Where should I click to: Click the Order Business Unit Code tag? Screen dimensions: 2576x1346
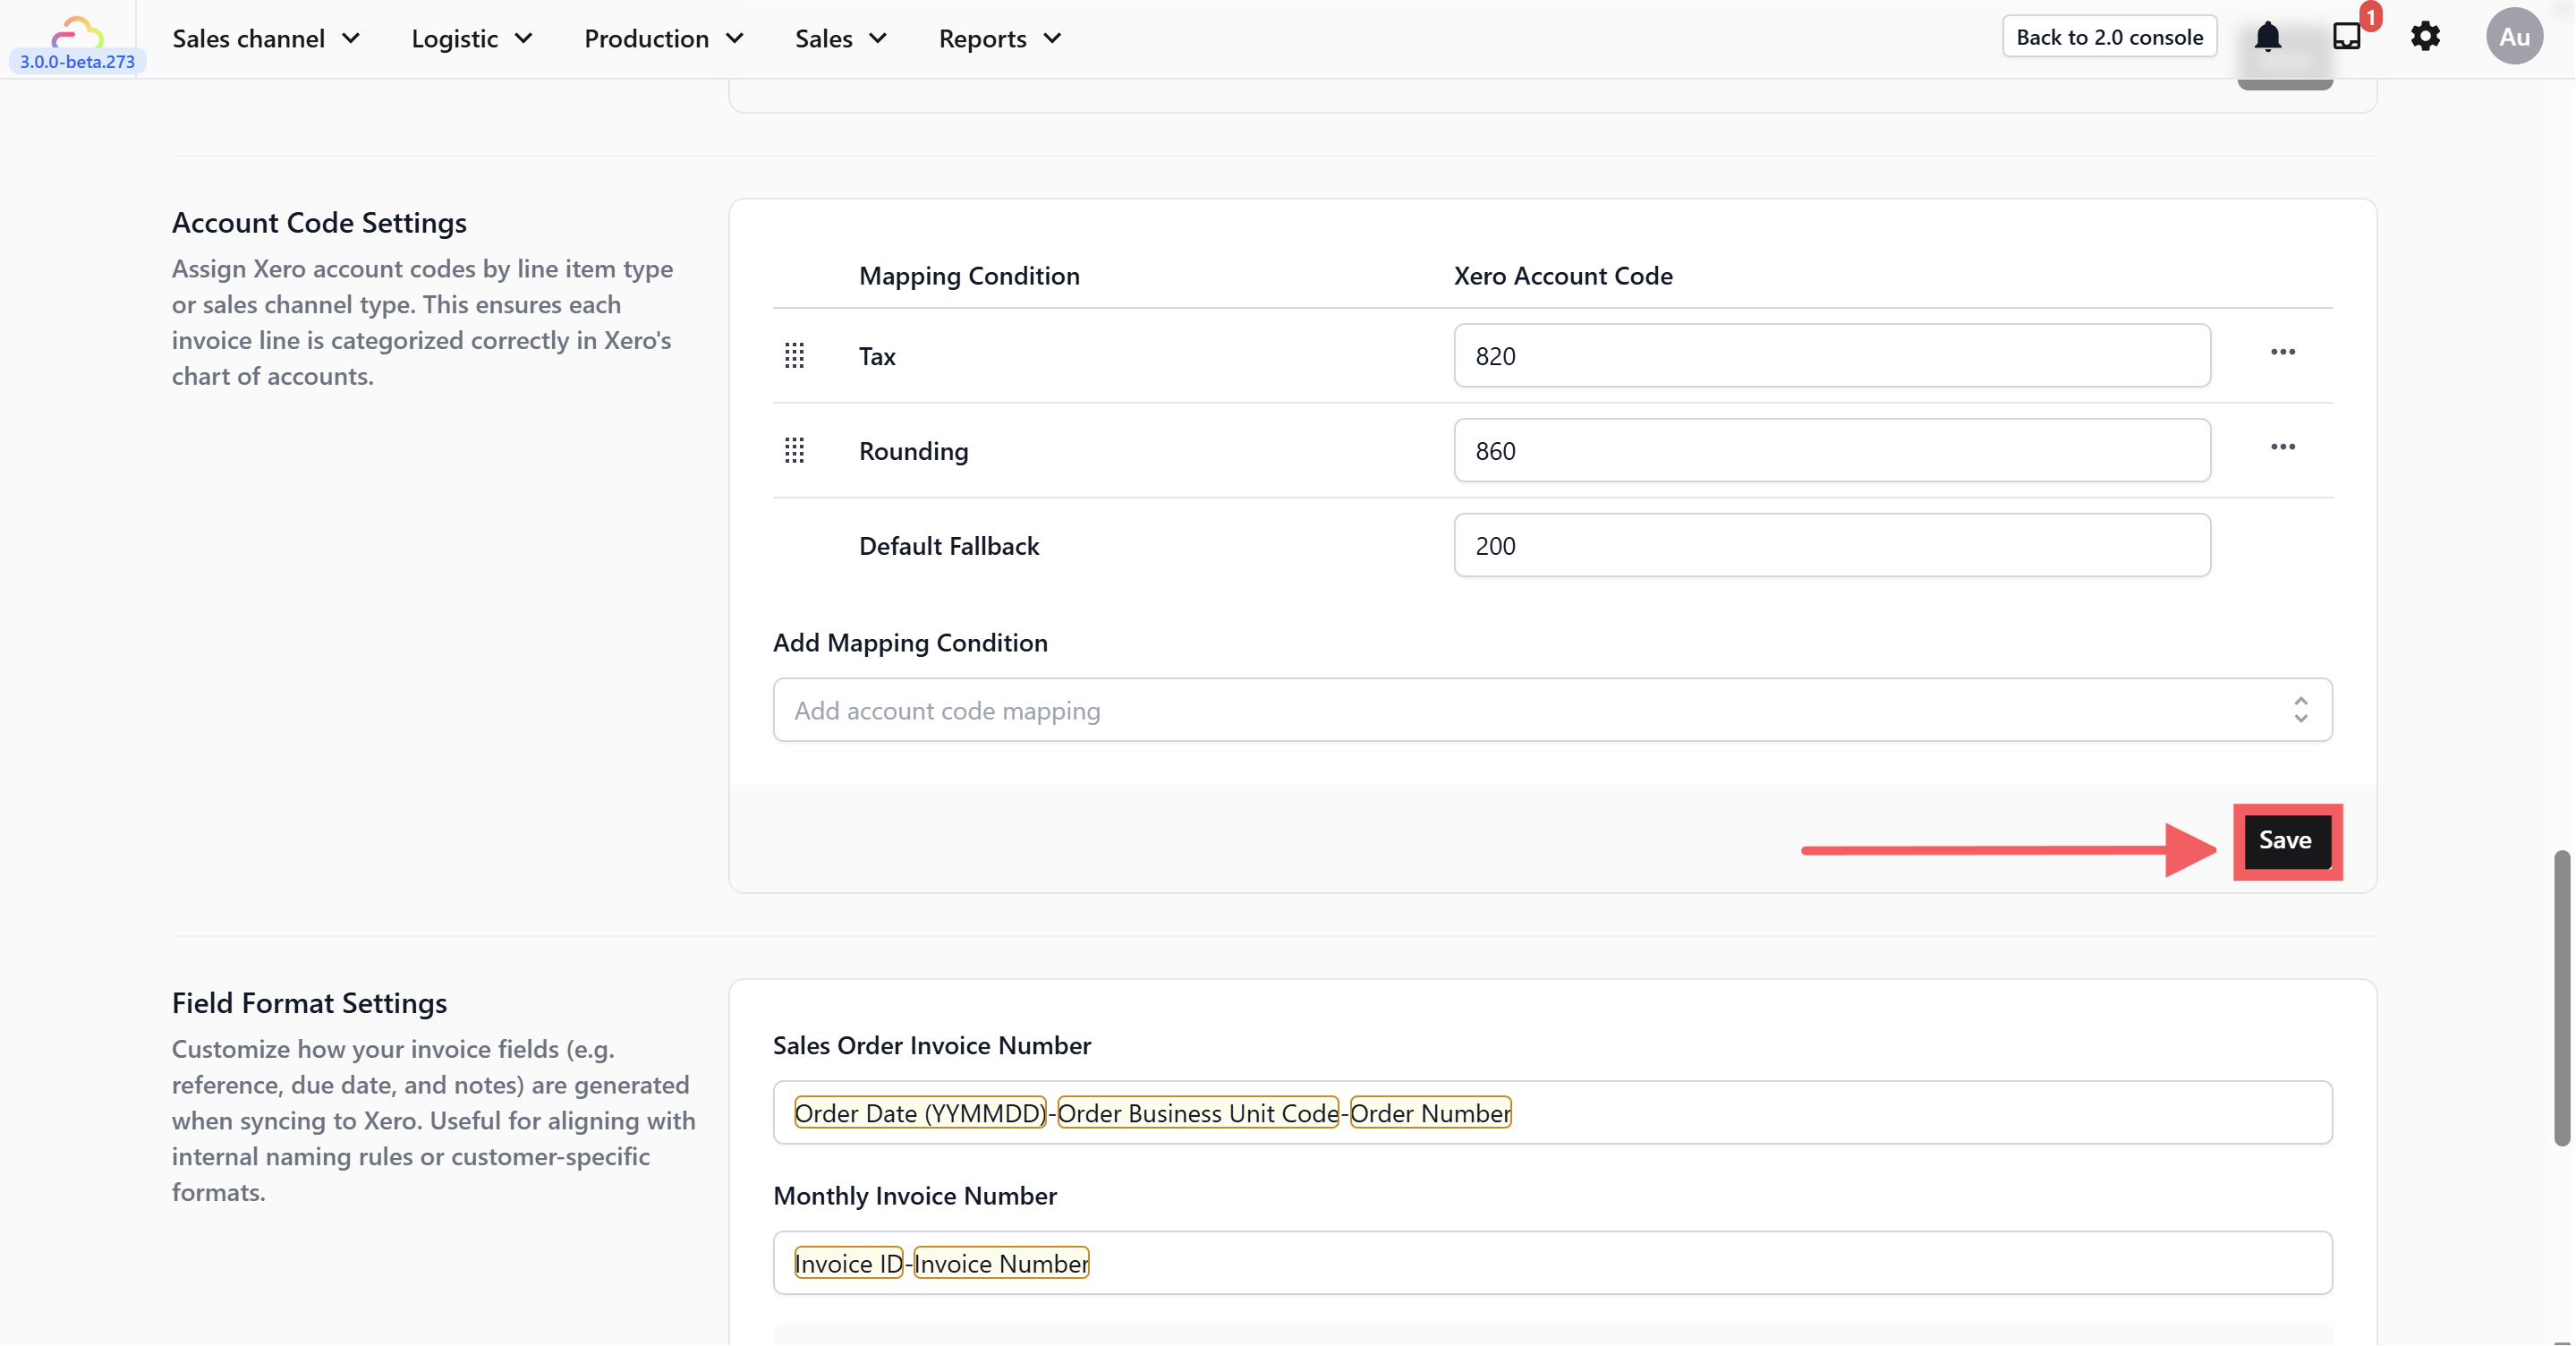[1197, 1113]
